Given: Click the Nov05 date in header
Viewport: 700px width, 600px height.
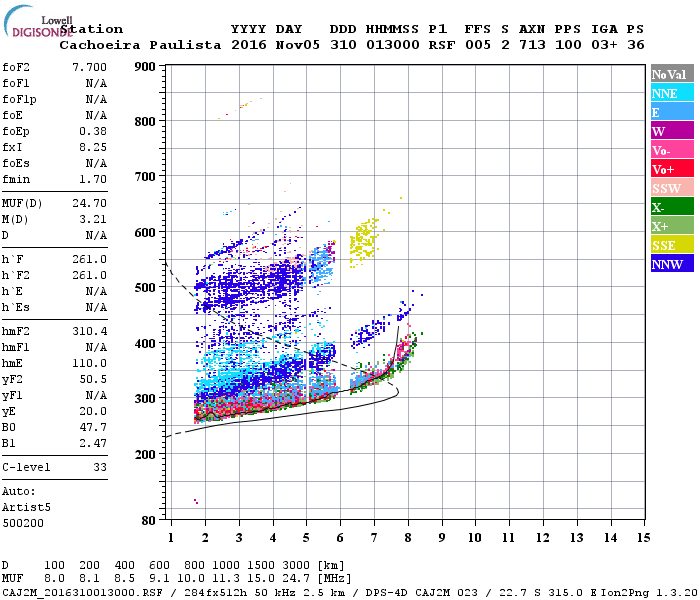Looking at the screenshot, I should (297, 45).
